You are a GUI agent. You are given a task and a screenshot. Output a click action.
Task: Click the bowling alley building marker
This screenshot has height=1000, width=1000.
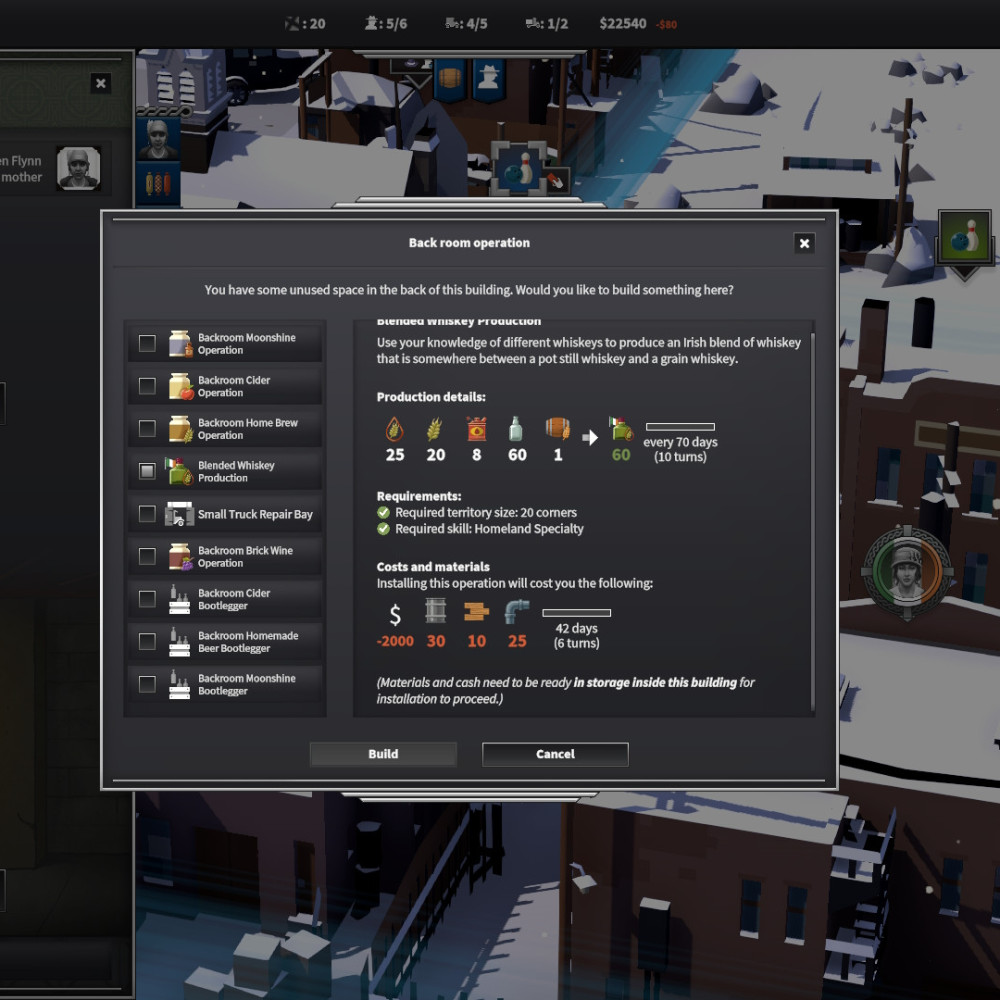pos(519,166)
